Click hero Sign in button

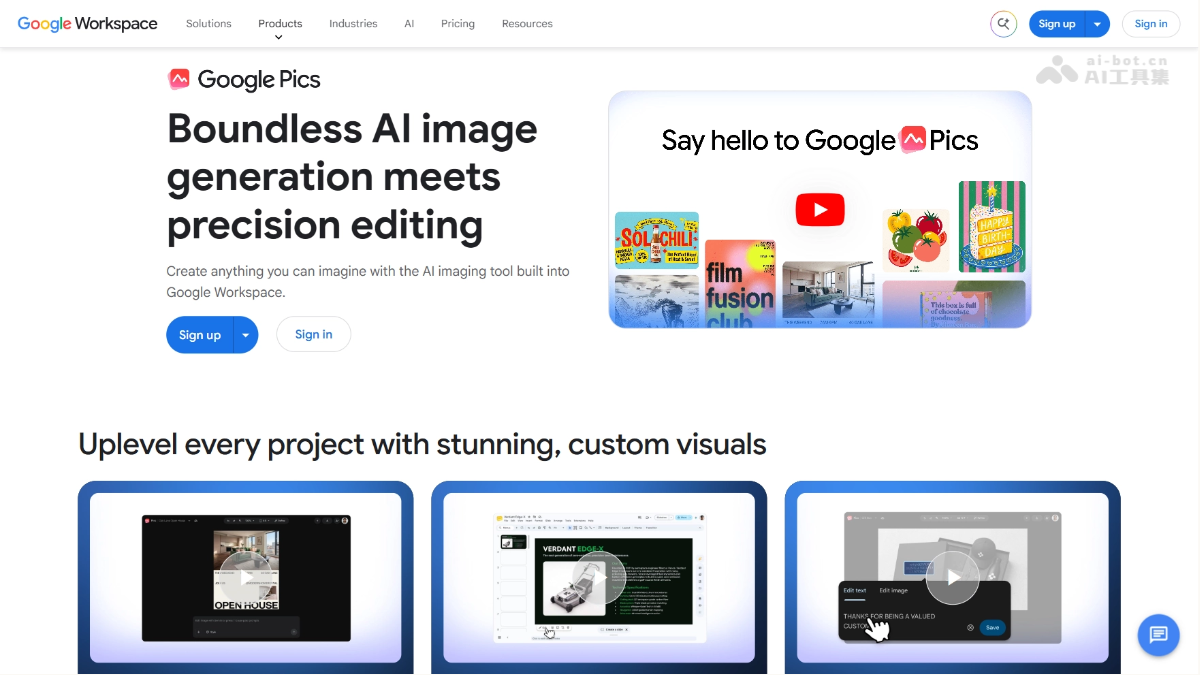click(x=314, y=335)
